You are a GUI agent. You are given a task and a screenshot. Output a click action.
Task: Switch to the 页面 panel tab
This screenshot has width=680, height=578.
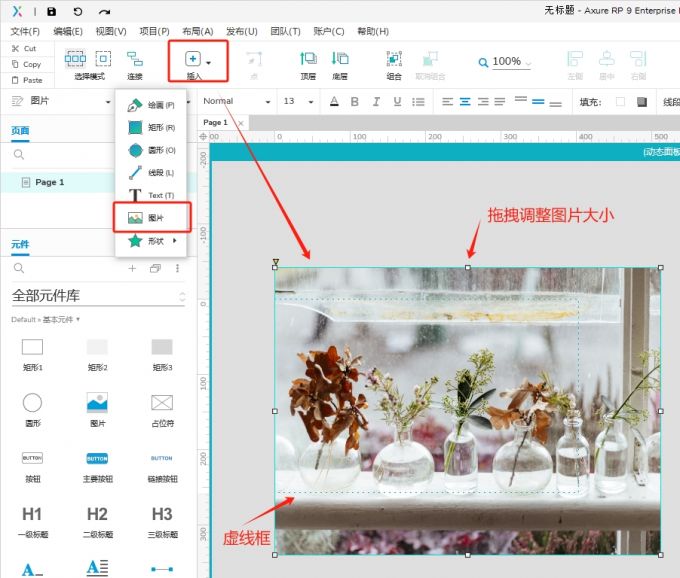click(20, 131)
